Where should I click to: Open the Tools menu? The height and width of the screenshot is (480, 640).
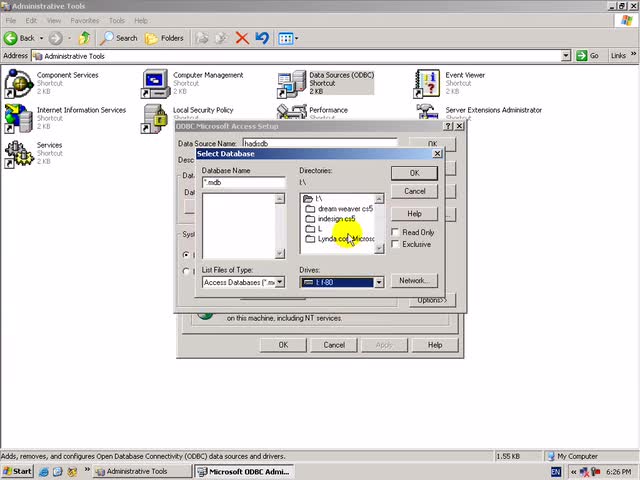point(116,20)
